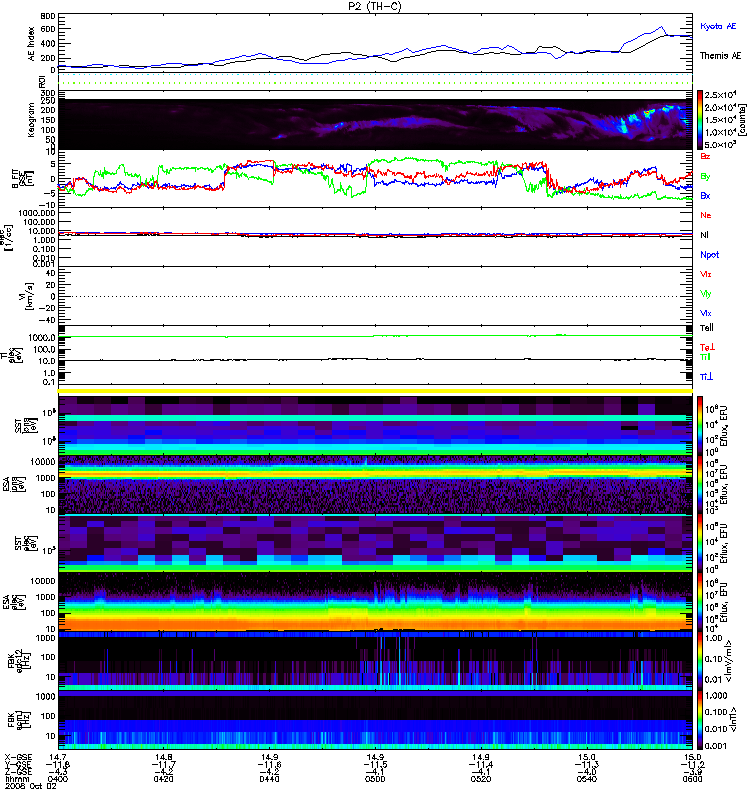Click the Keogram y-axis label
The image size is (750, 800).
click(31, 120)
